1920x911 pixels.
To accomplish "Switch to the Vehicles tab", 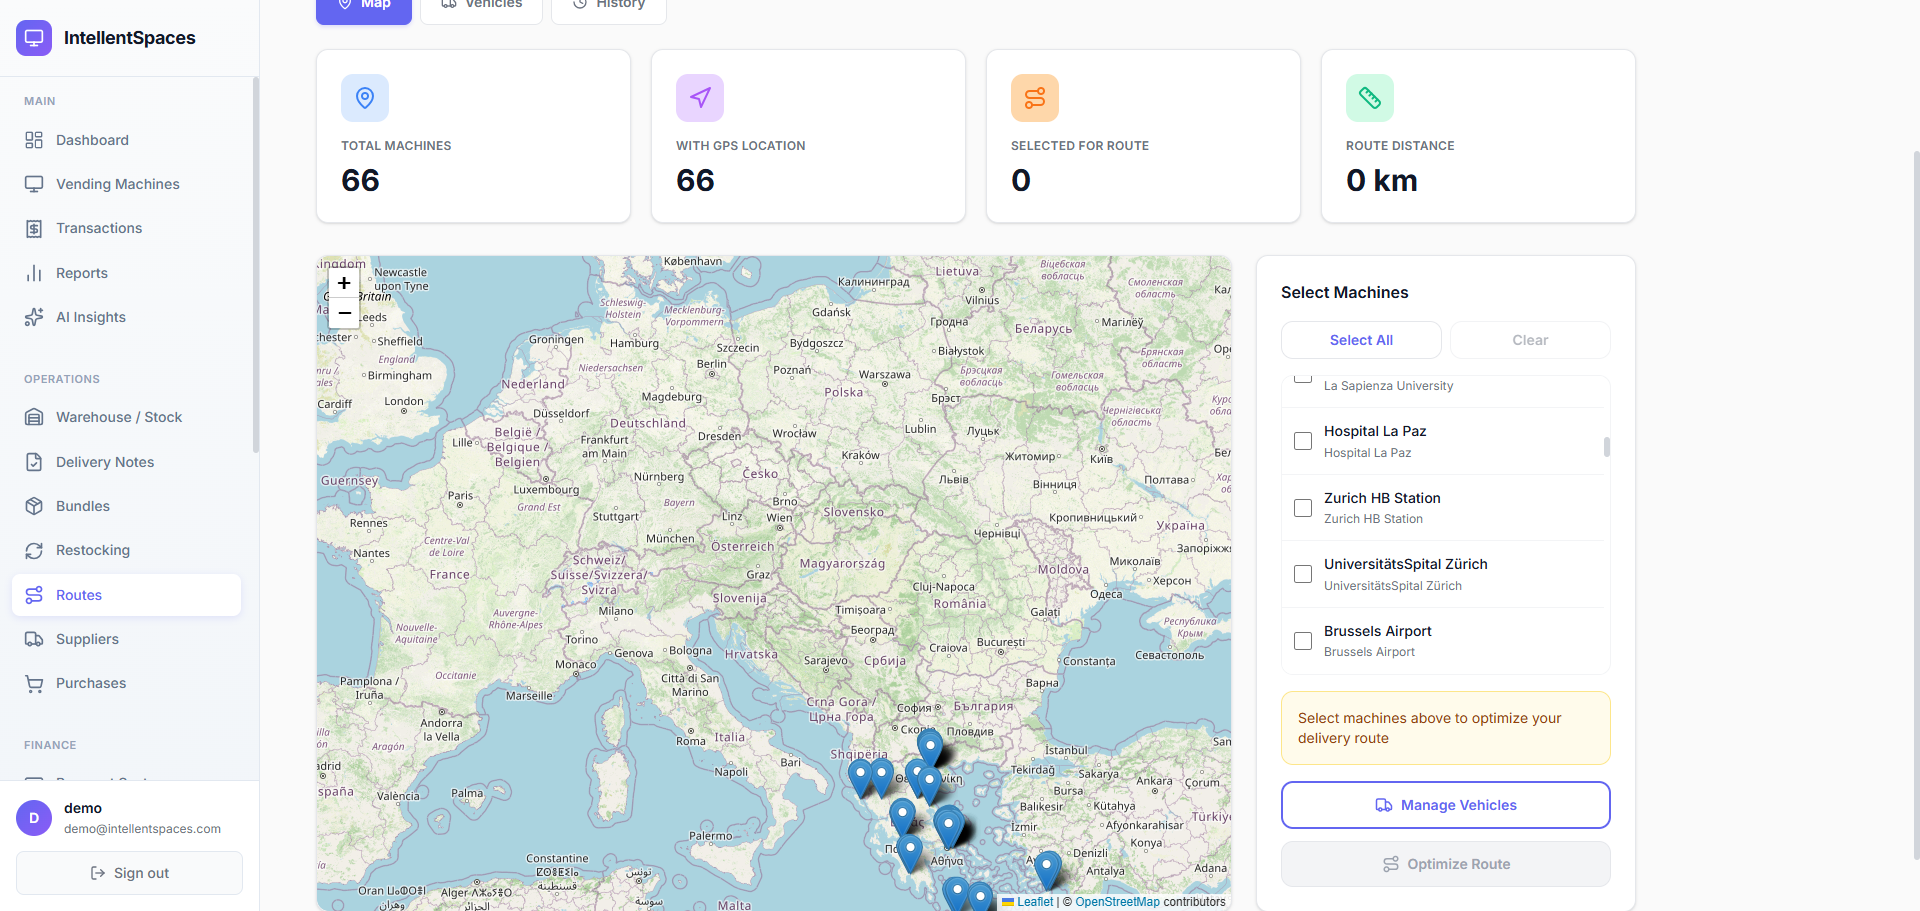I will 481,8.
